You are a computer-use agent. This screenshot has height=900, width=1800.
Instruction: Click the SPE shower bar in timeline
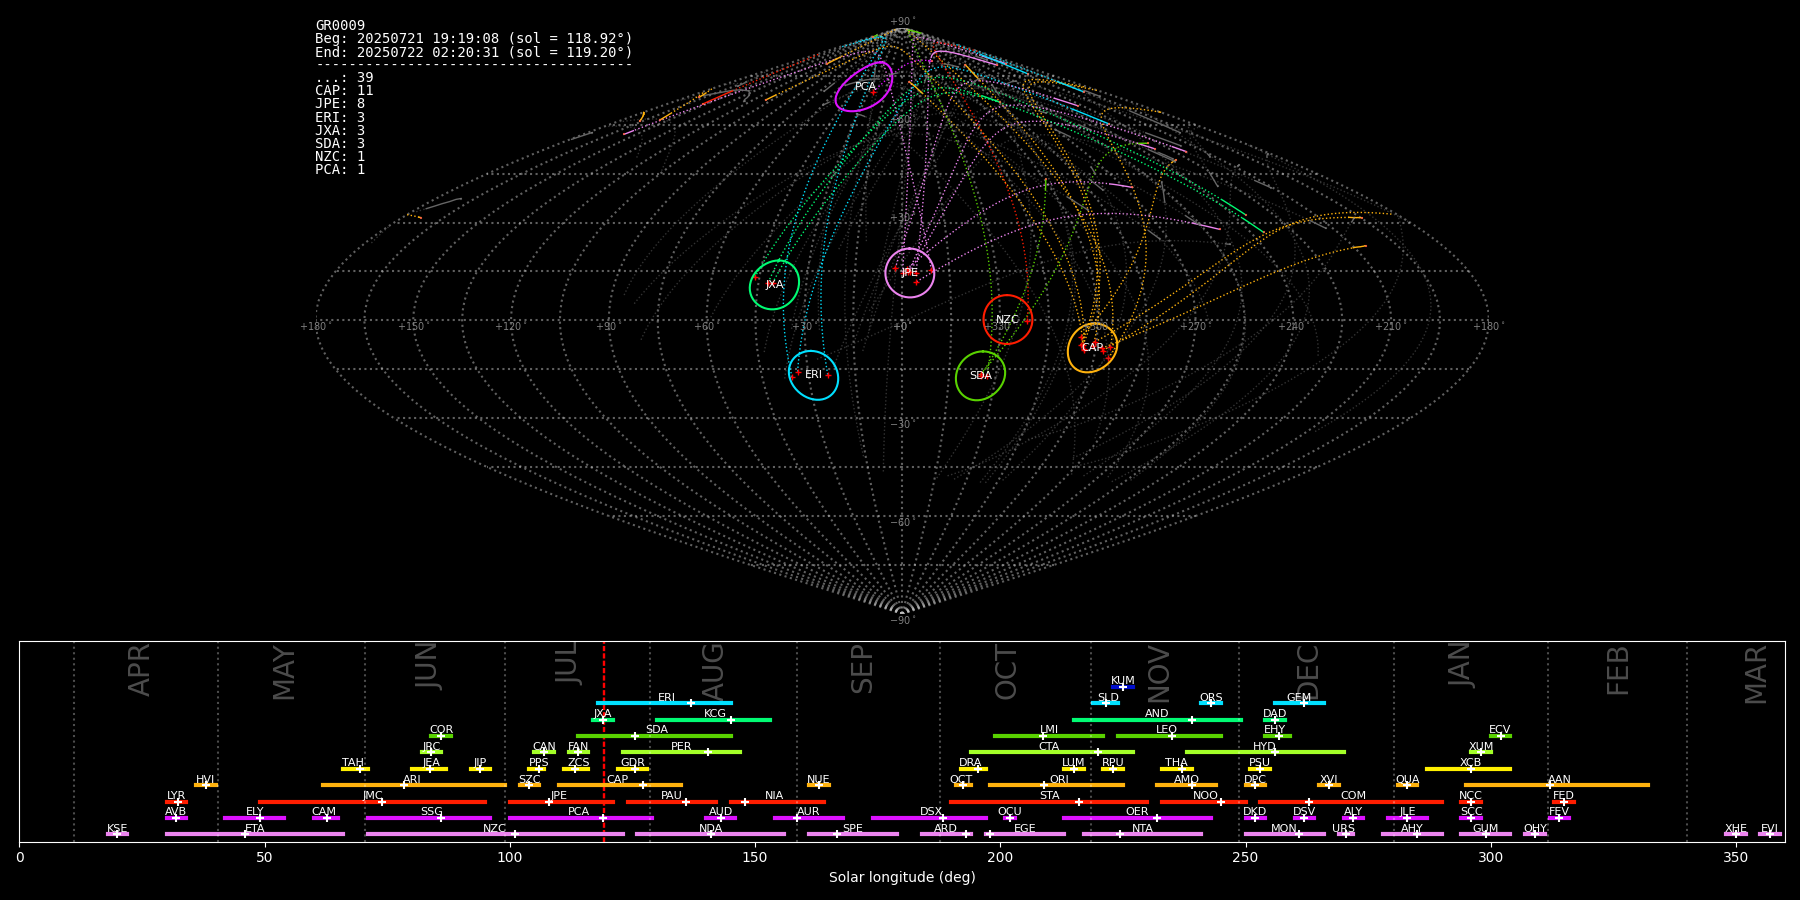click(x=853, y=834)
